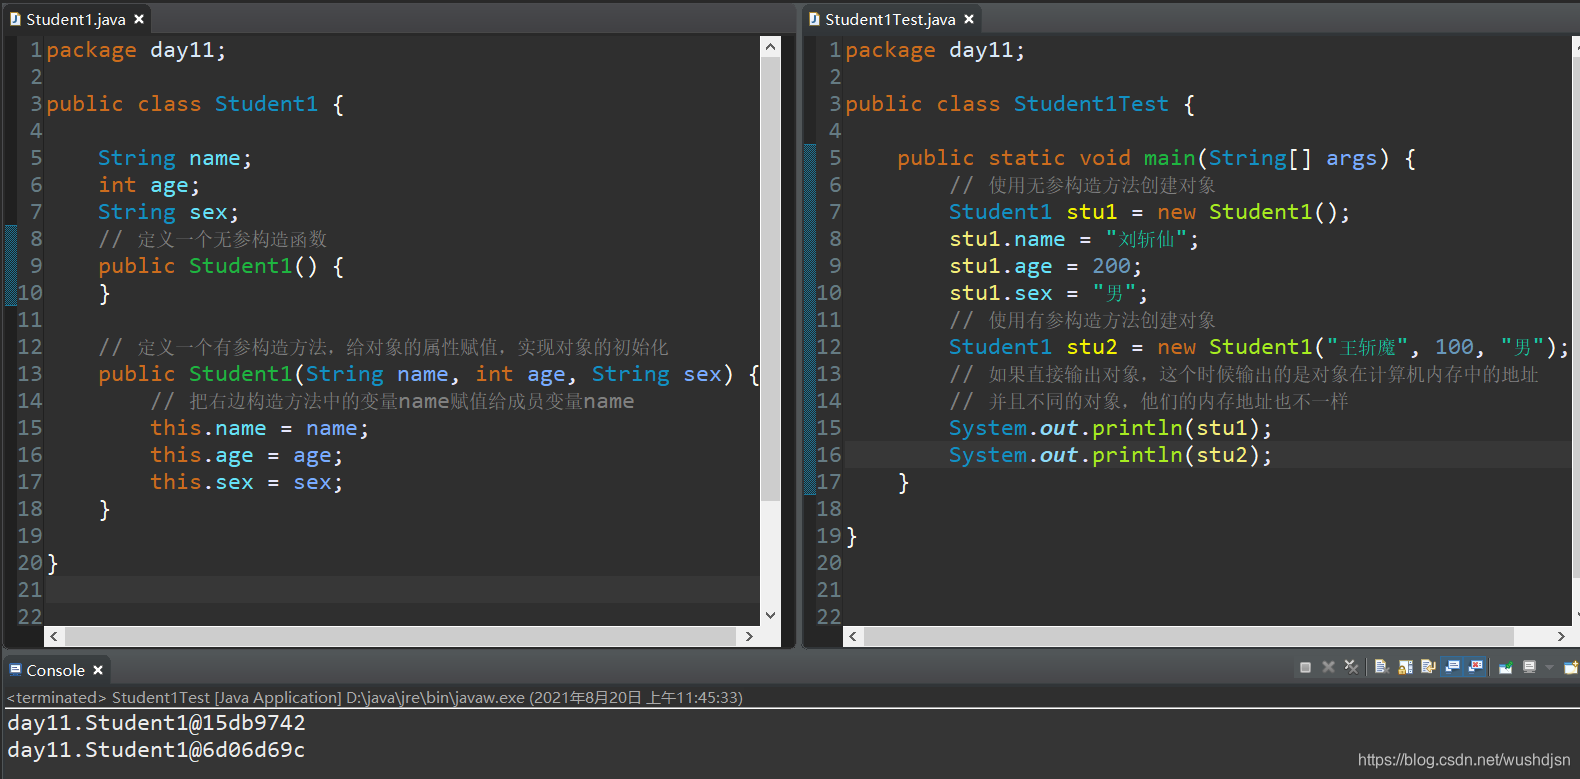Click right scroll arrow in Student1.java editor
The width and height of the screenshot is (1580, 779).
[x=749, y=636]
